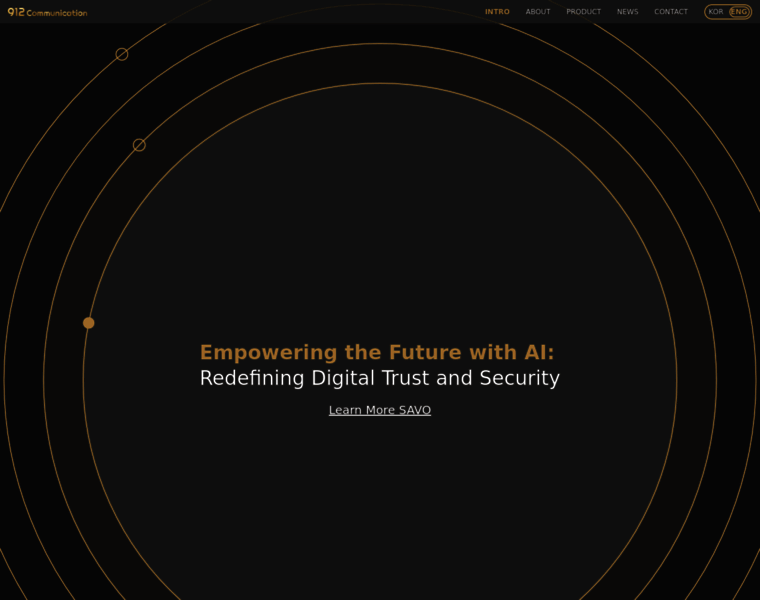
Task: Select the ENG language option
Action: click(x=739, y=12)
